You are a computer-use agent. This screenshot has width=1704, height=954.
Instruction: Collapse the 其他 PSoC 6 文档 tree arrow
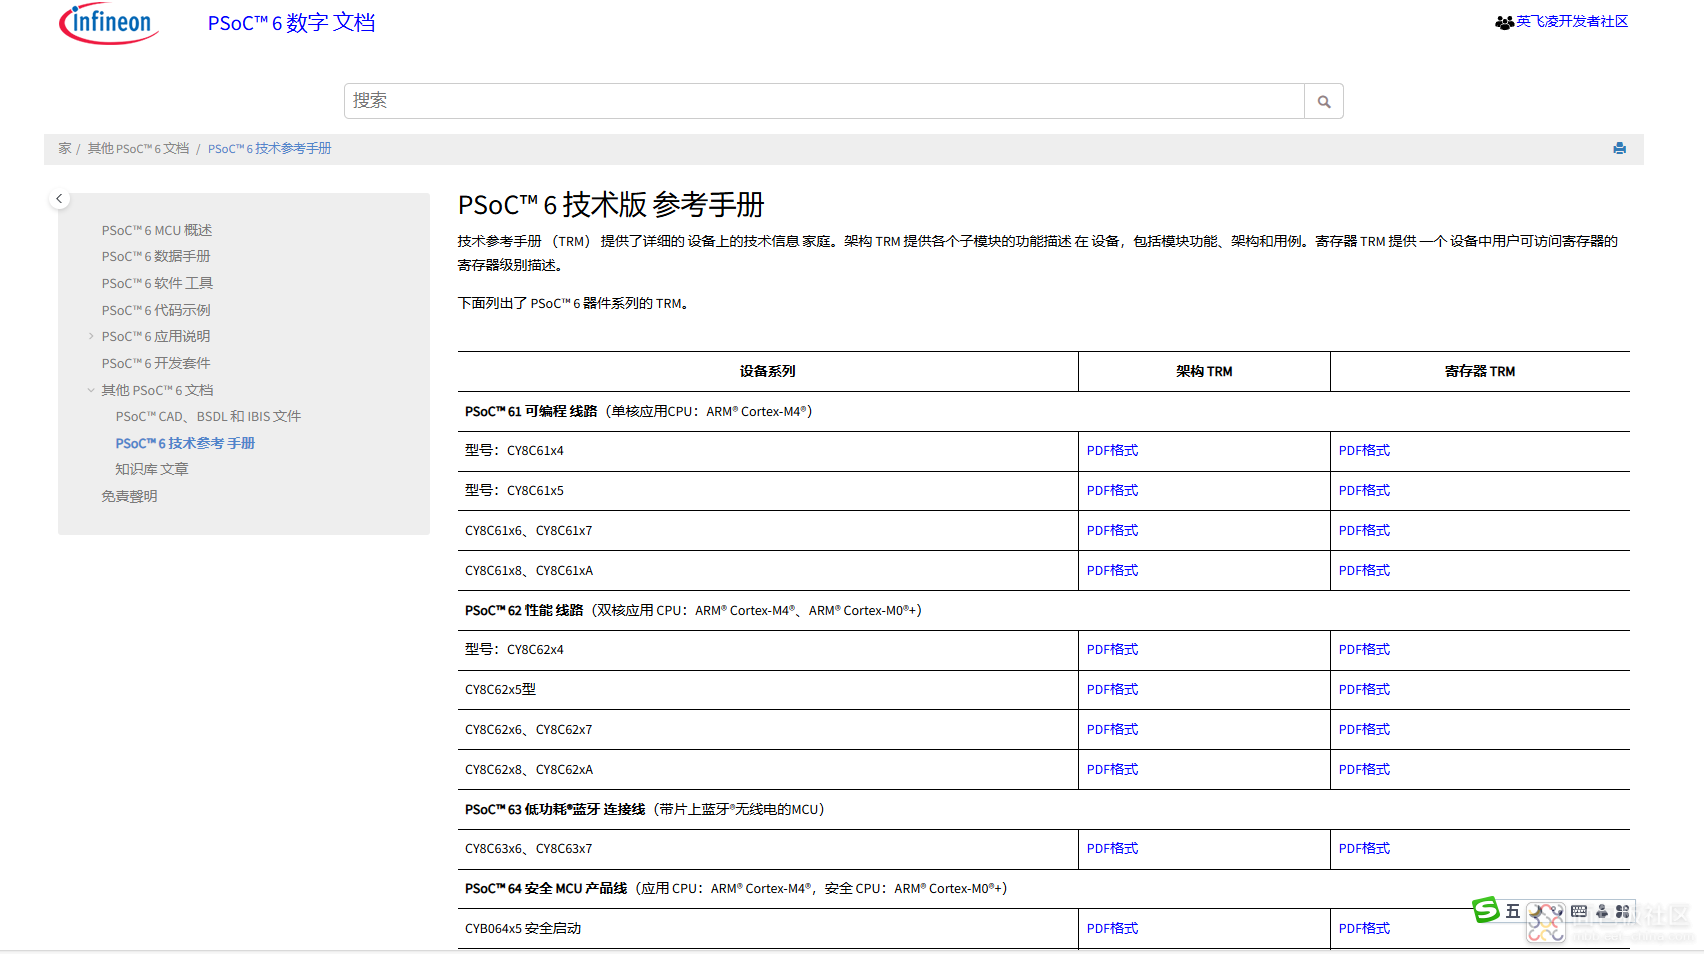pos(91,390)
